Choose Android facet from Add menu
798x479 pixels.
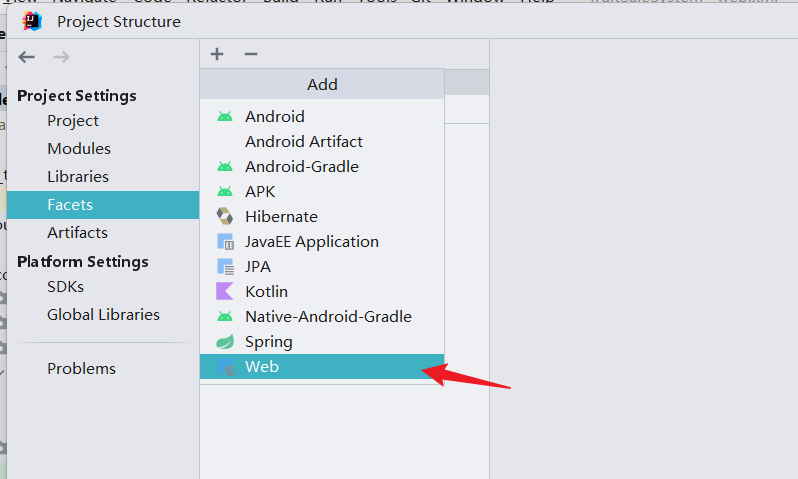274,117
